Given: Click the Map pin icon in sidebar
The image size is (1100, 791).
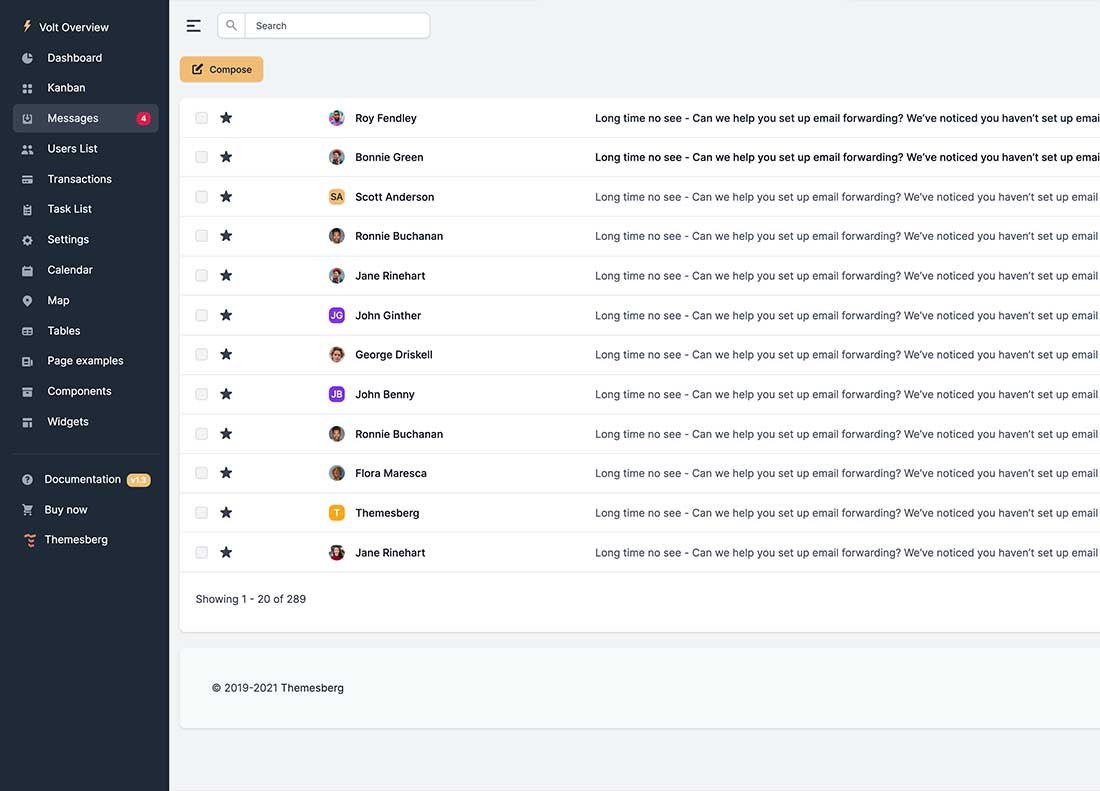Looking at the screenshot, I should click(x=27, y=300).
